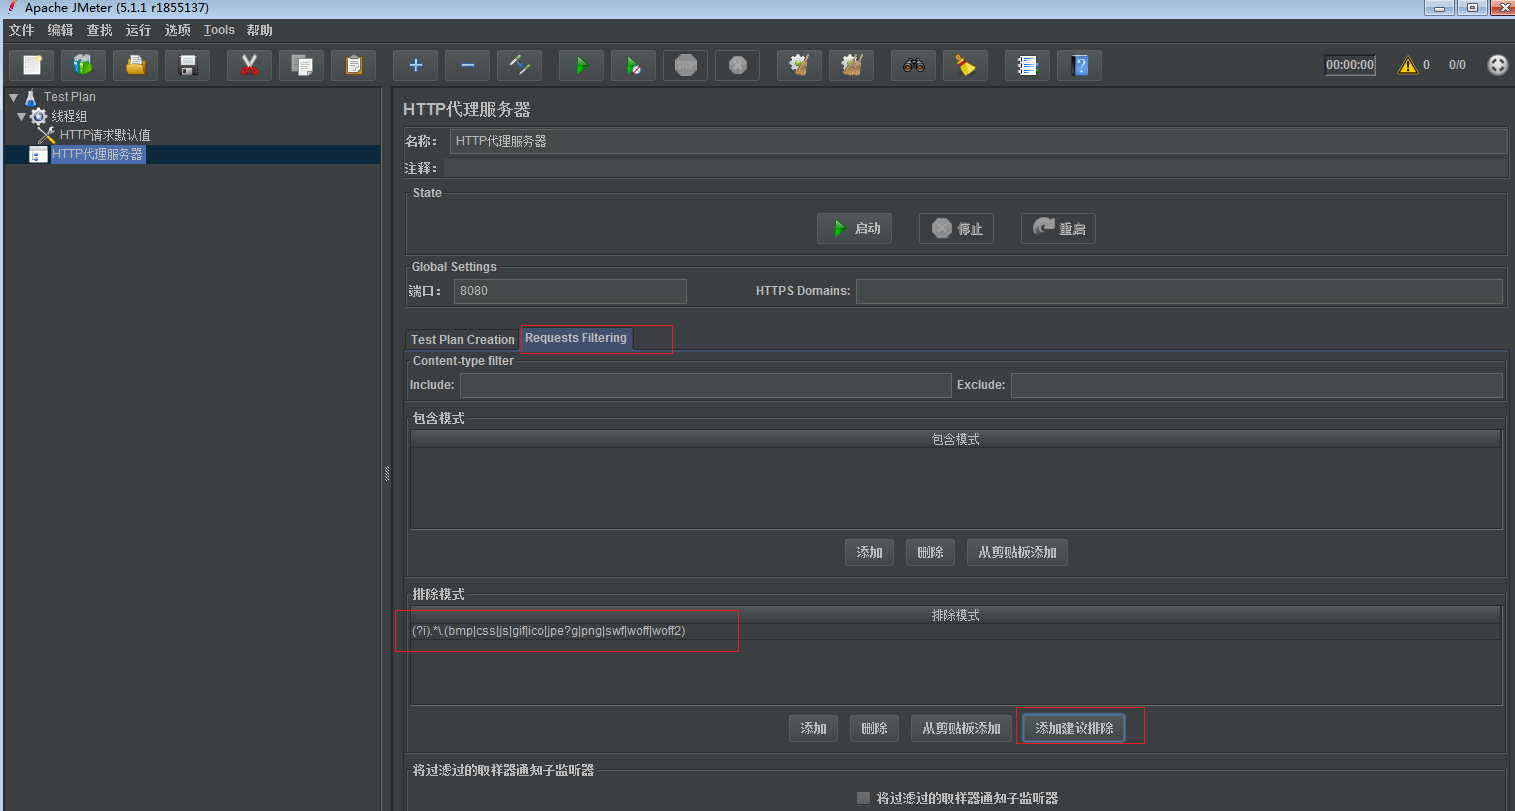
Task: Click the Toggle enable/disable toolbar icon
Action: 520,65
